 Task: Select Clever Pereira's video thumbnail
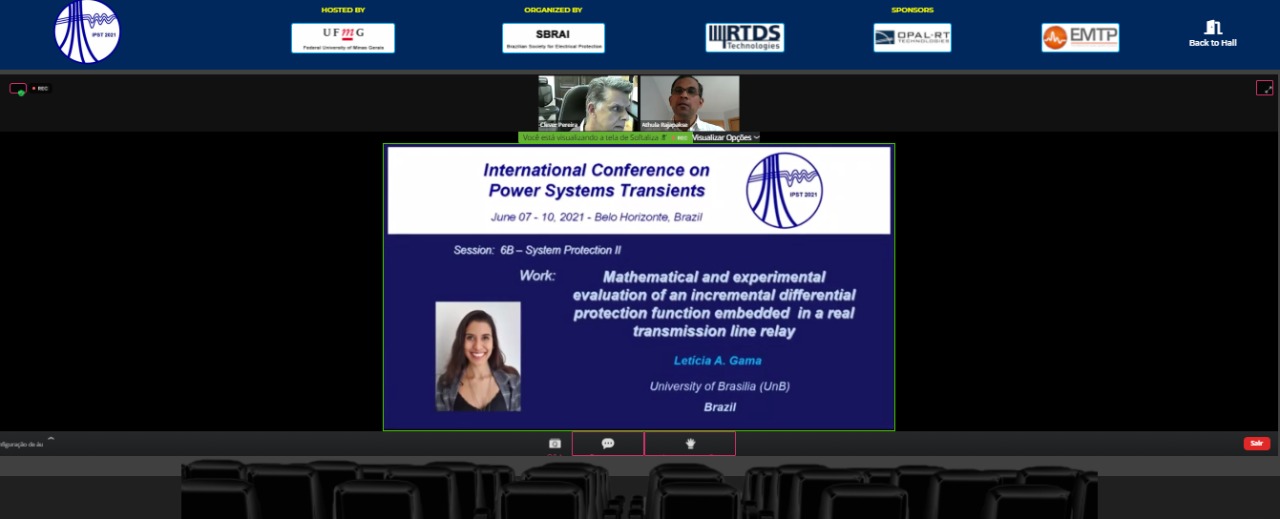[x=588, y=103]
